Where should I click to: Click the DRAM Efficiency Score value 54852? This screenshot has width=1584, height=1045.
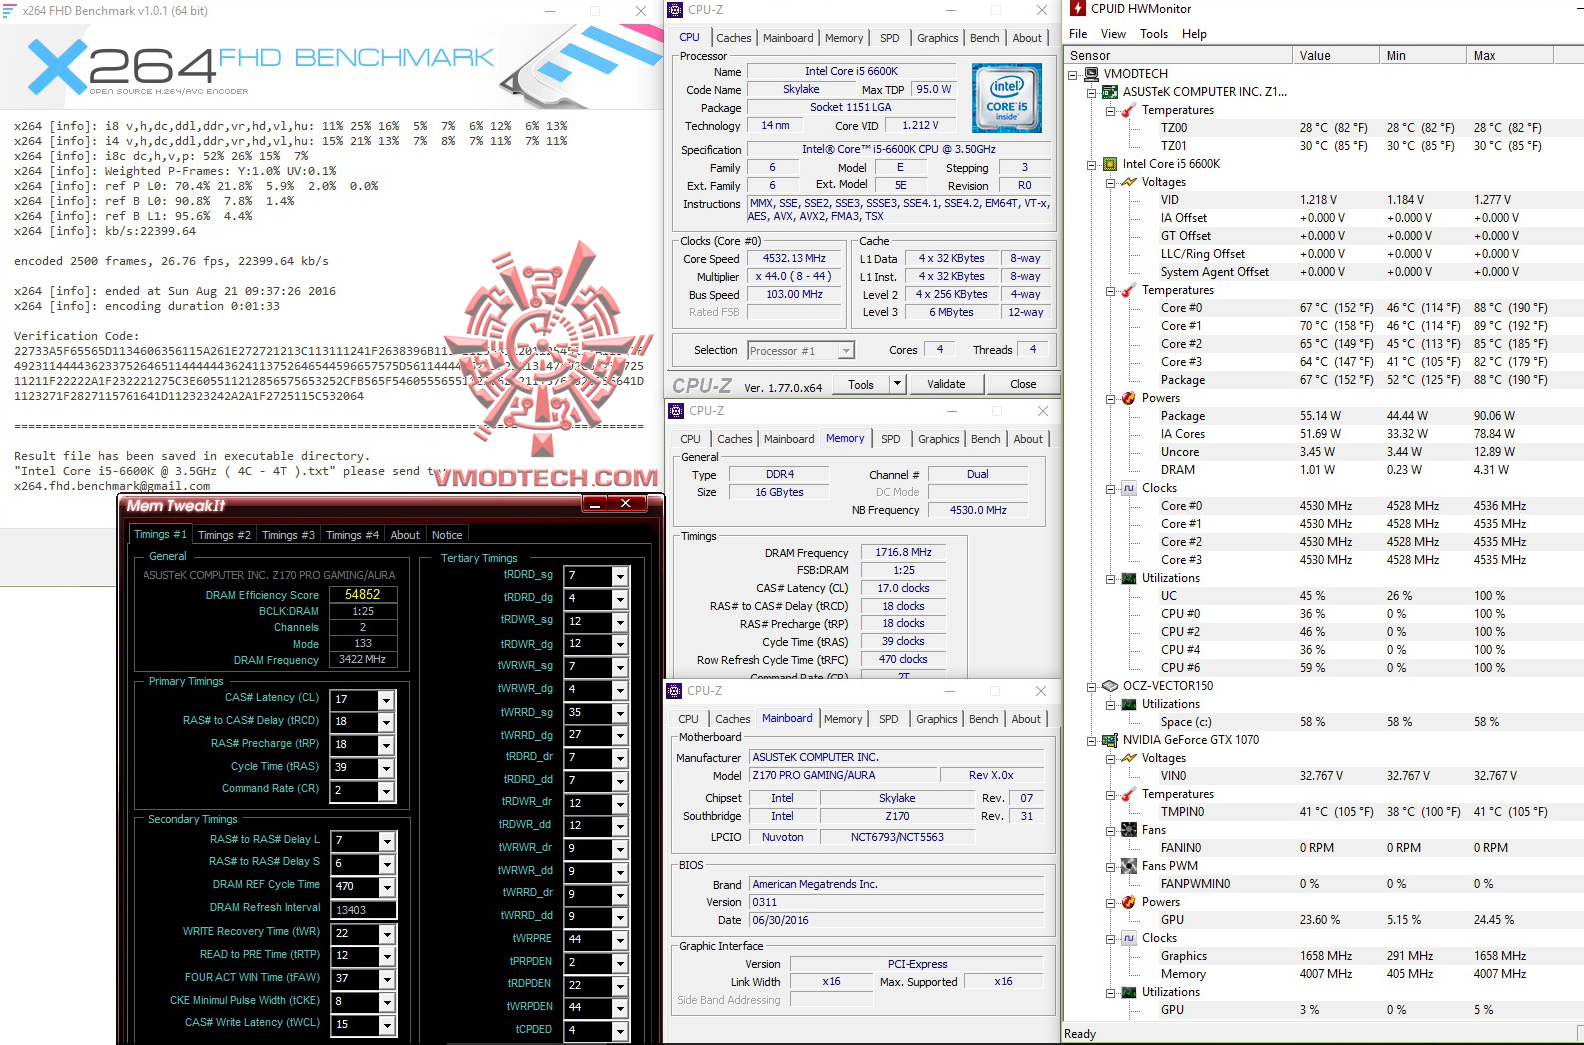362,594
